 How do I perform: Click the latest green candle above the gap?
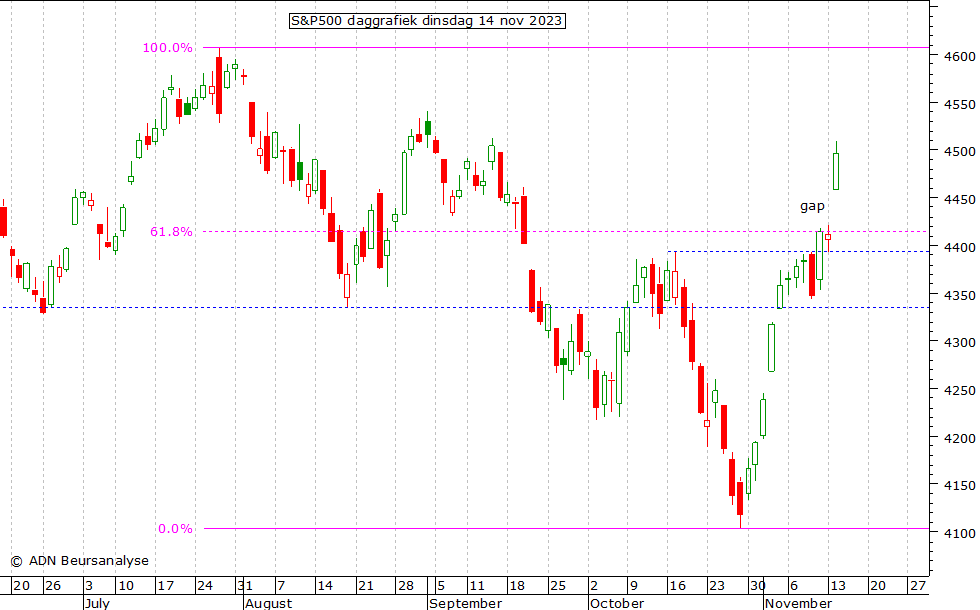[836, 170]
